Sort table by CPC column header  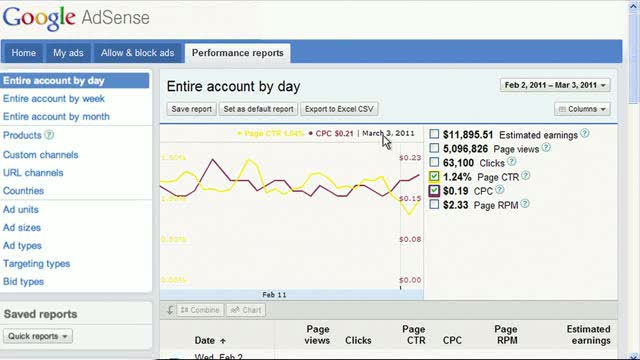click(x=452, y=340)
